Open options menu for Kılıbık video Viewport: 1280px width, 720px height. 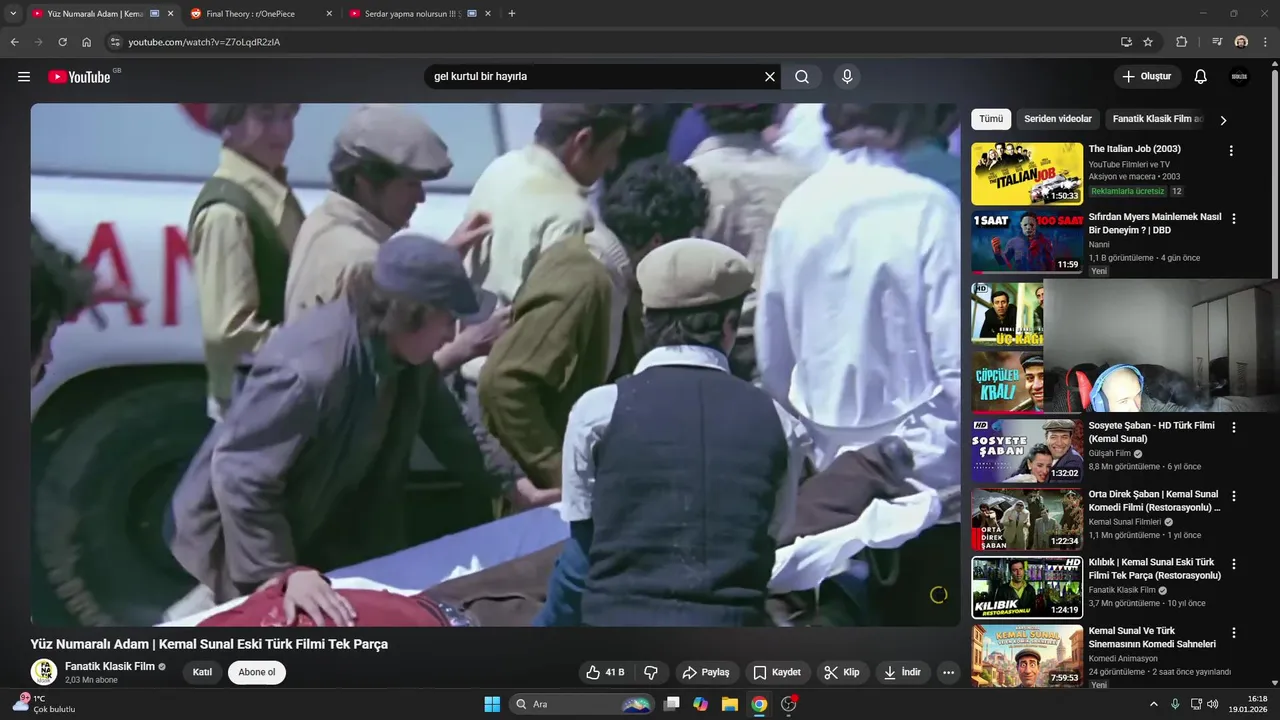click(1233, 564)
